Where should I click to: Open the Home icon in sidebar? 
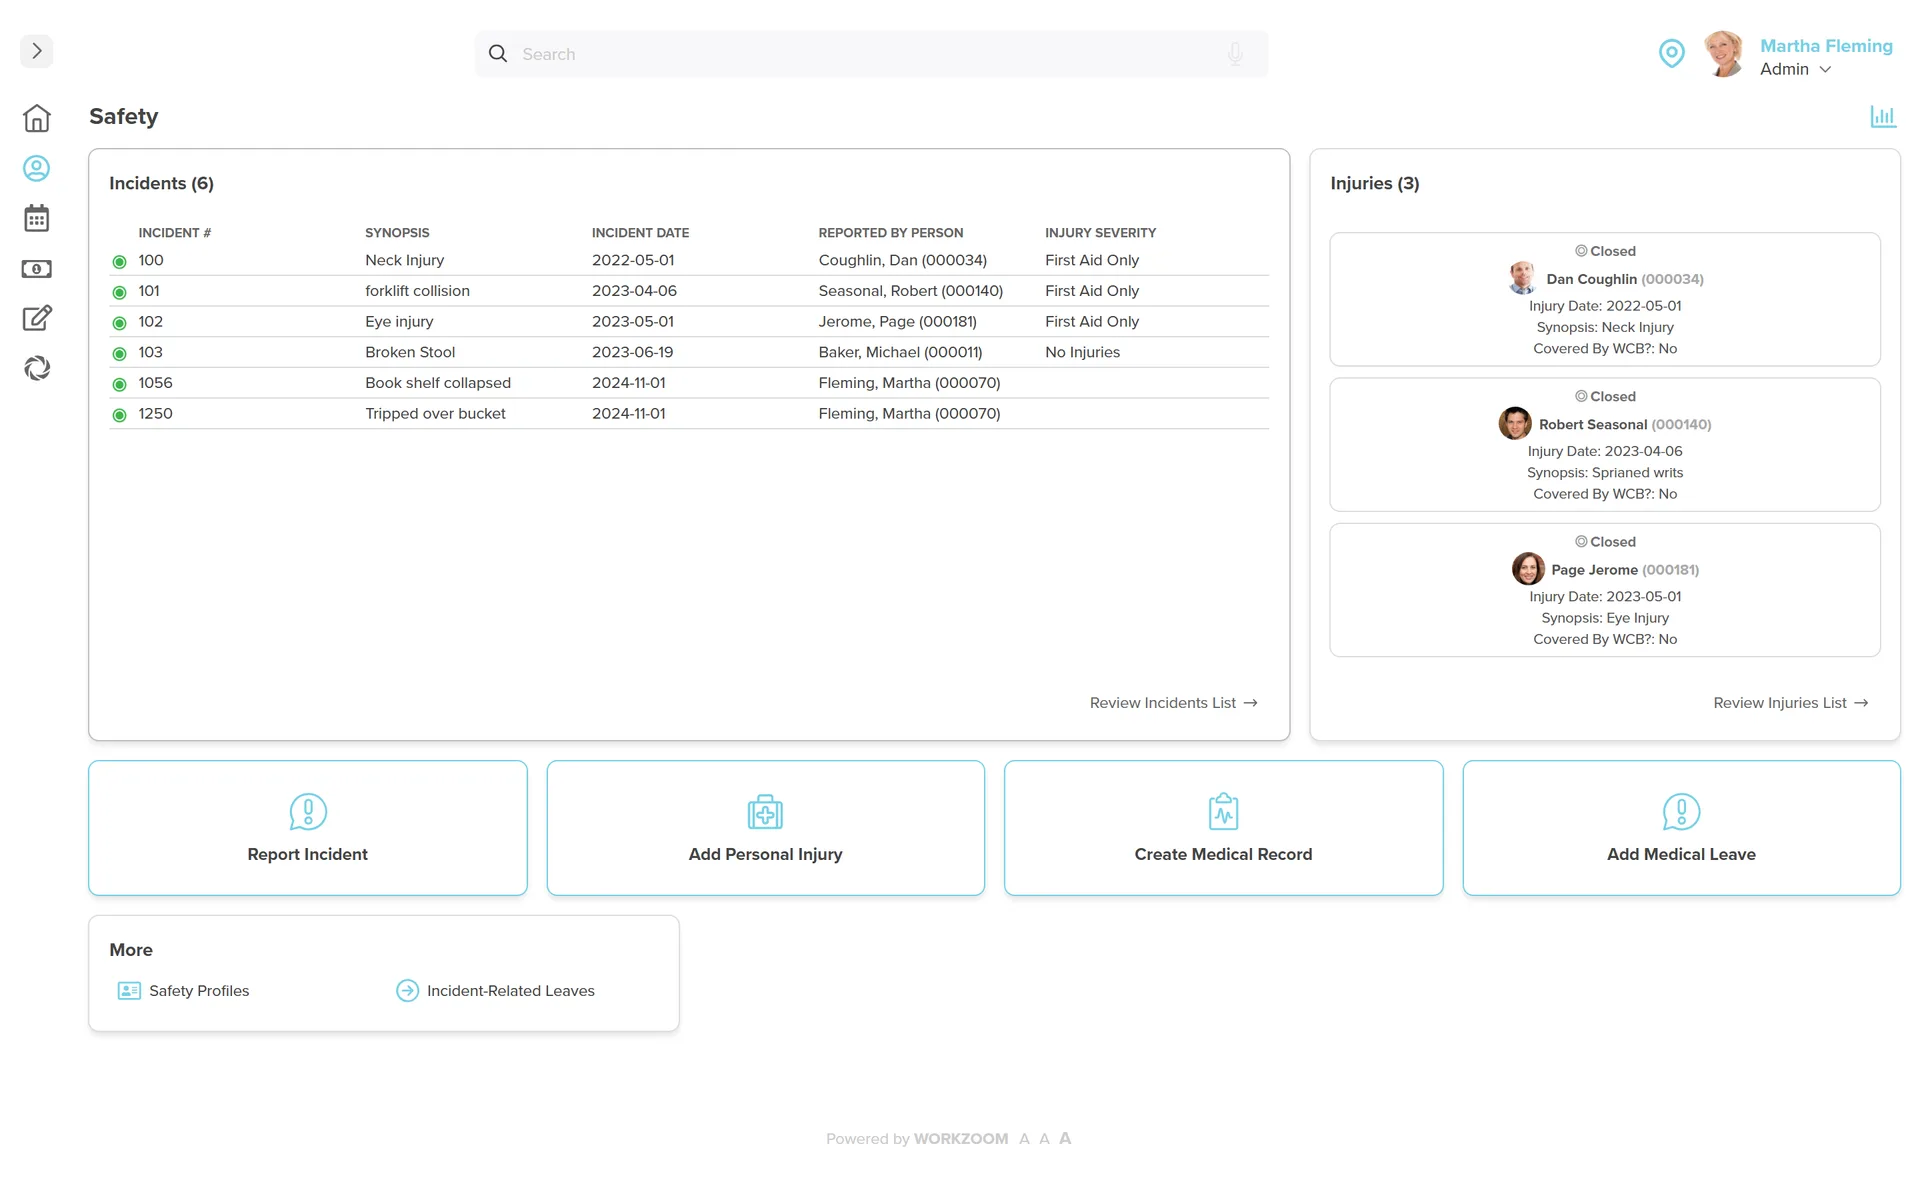(x=37, y=118)
